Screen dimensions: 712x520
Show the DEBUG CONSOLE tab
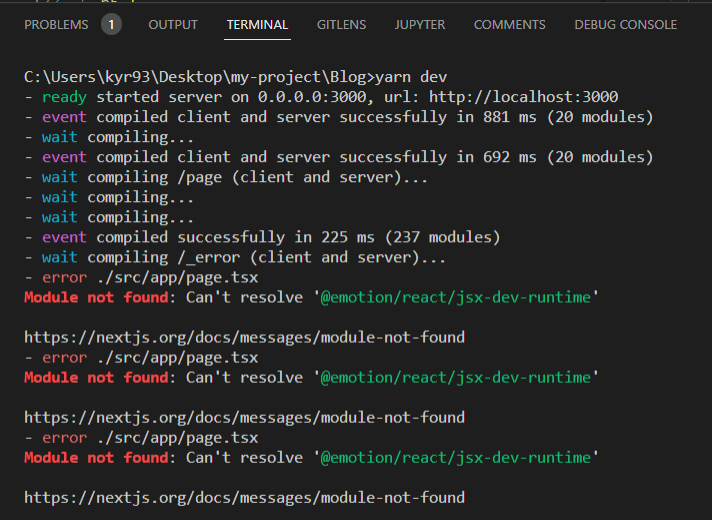[626, 25]
